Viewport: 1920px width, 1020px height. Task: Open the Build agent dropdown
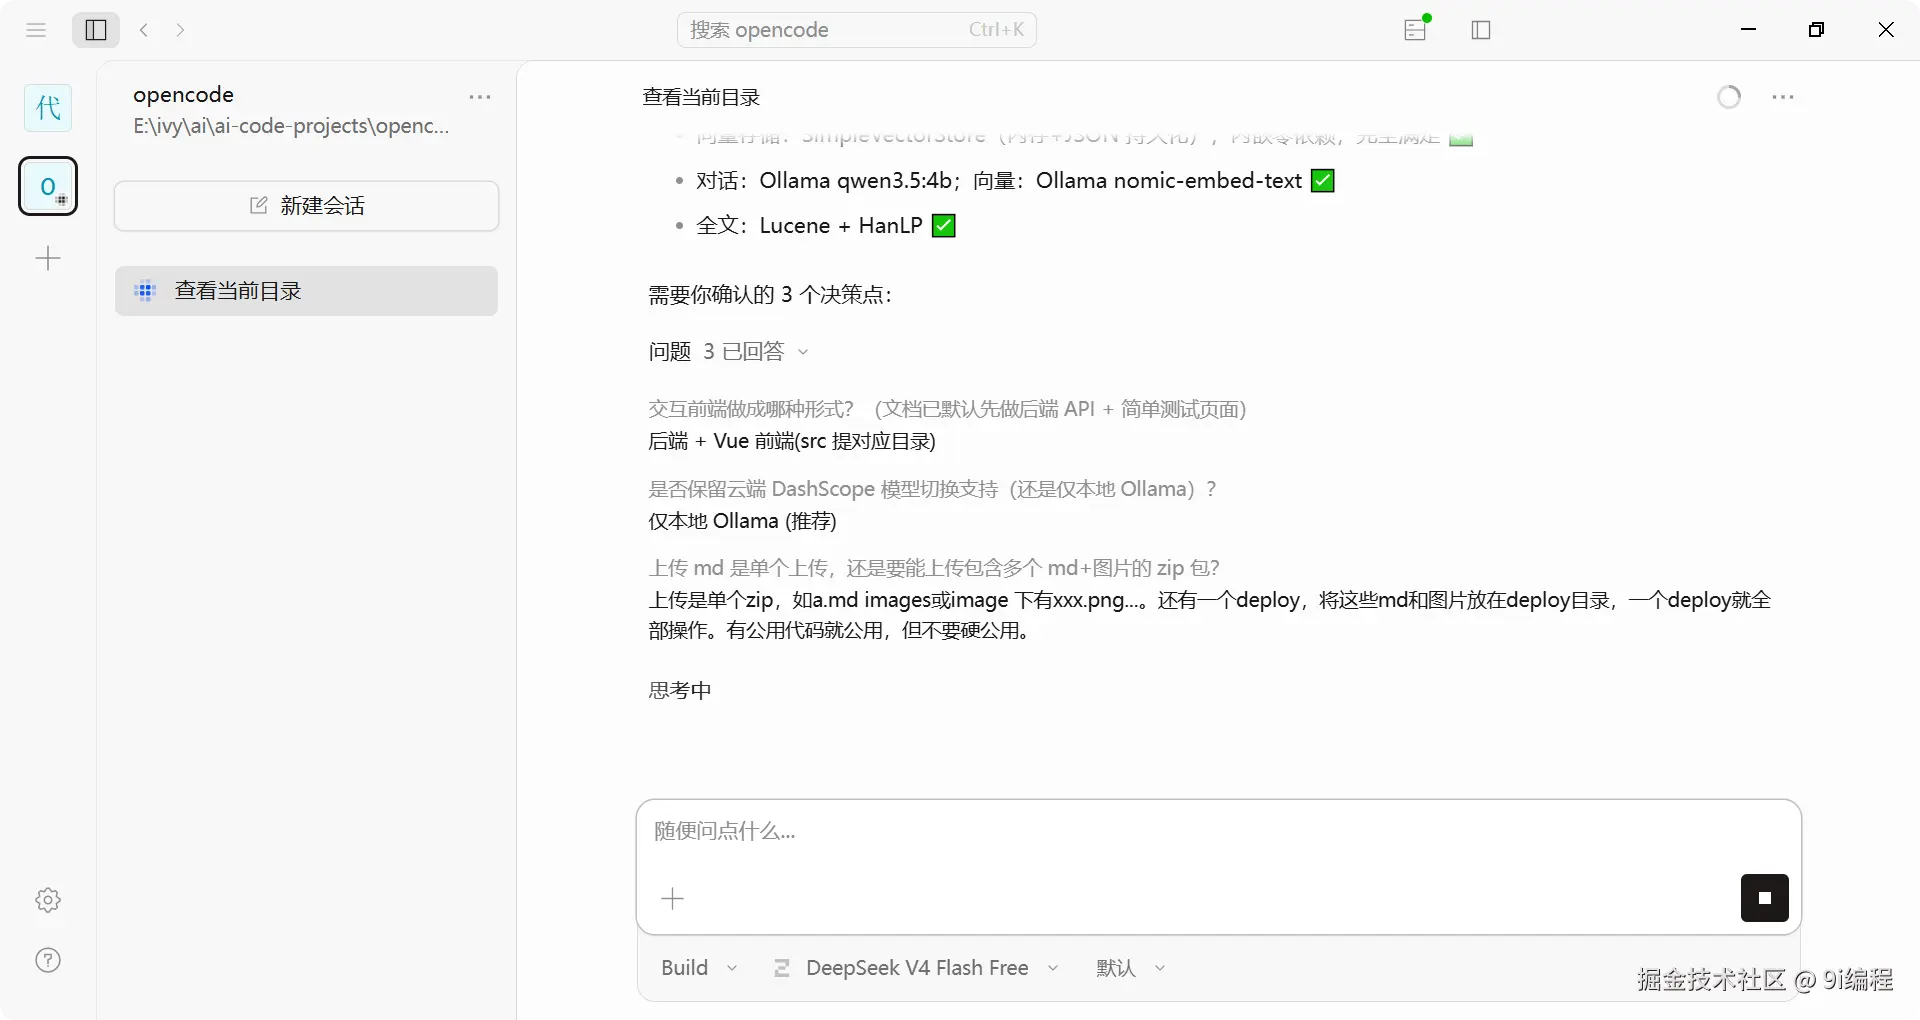click(x=699, y=968)
